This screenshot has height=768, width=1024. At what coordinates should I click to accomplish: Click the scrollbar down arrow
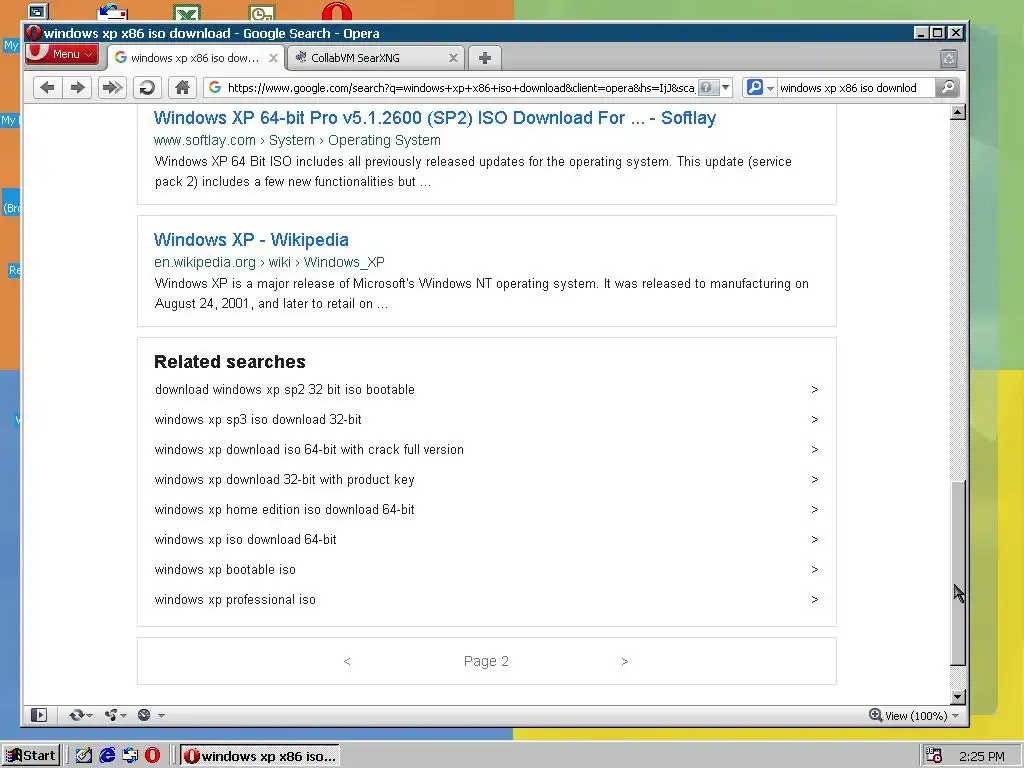pyautogui.click(x=957, y=697)
